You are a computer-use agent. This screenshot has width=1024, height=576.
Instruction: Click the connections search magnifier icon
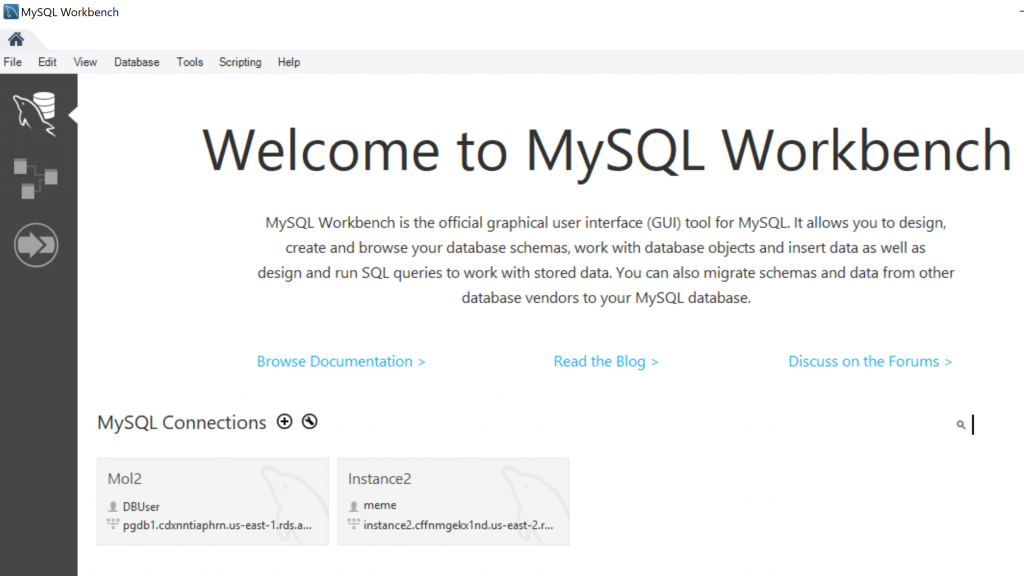tap(961, 424)
